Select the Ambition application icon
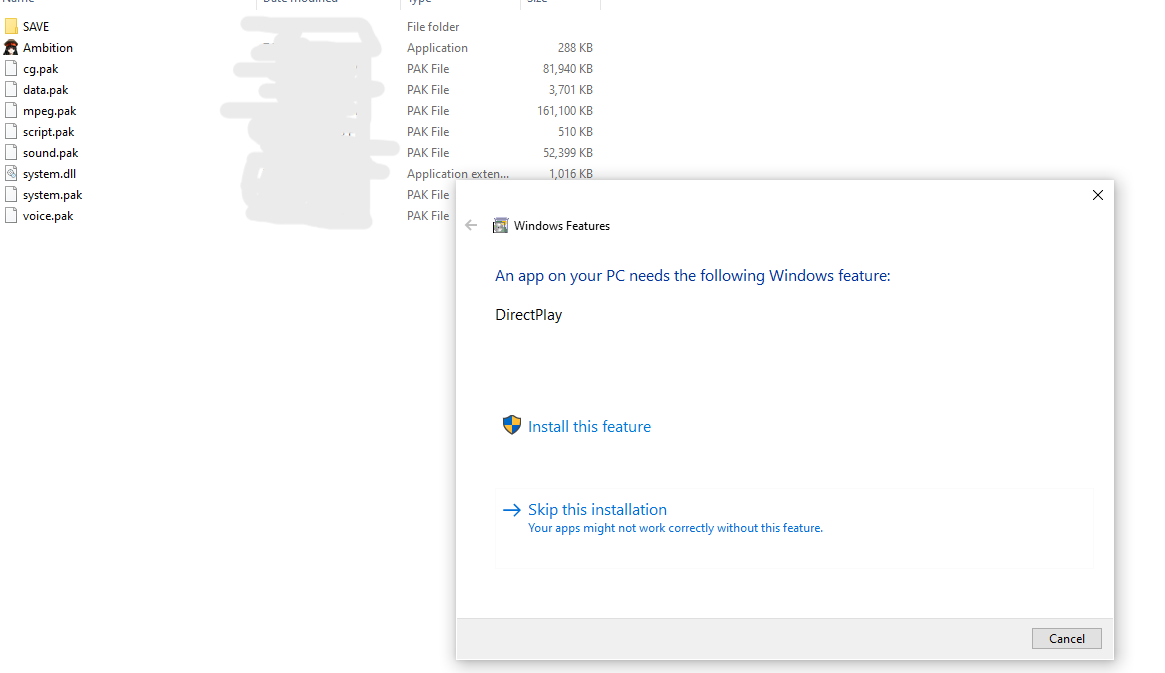This screenshot has width=1165, height=673. click(11, 48)
